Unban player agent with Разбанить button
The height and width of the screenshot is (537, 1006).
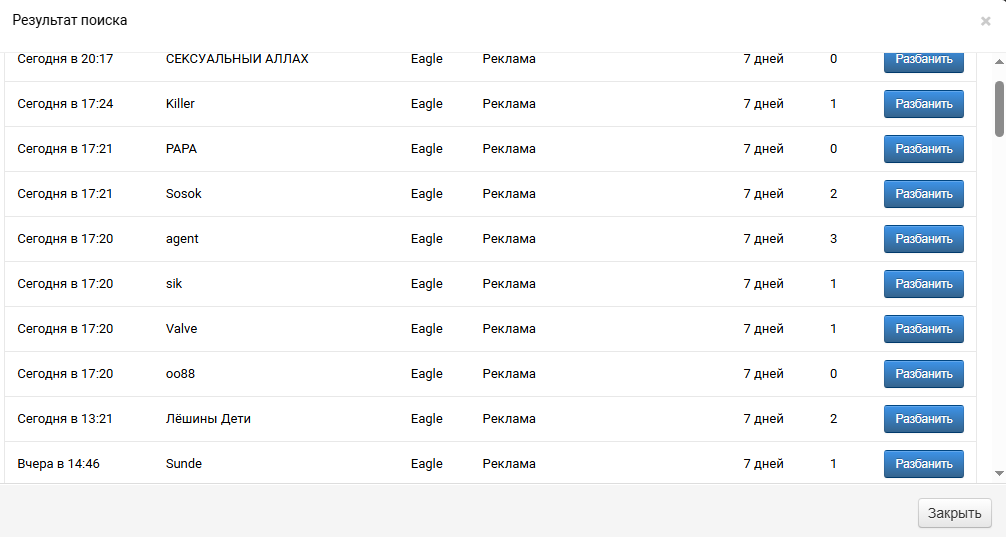(923, 239)
